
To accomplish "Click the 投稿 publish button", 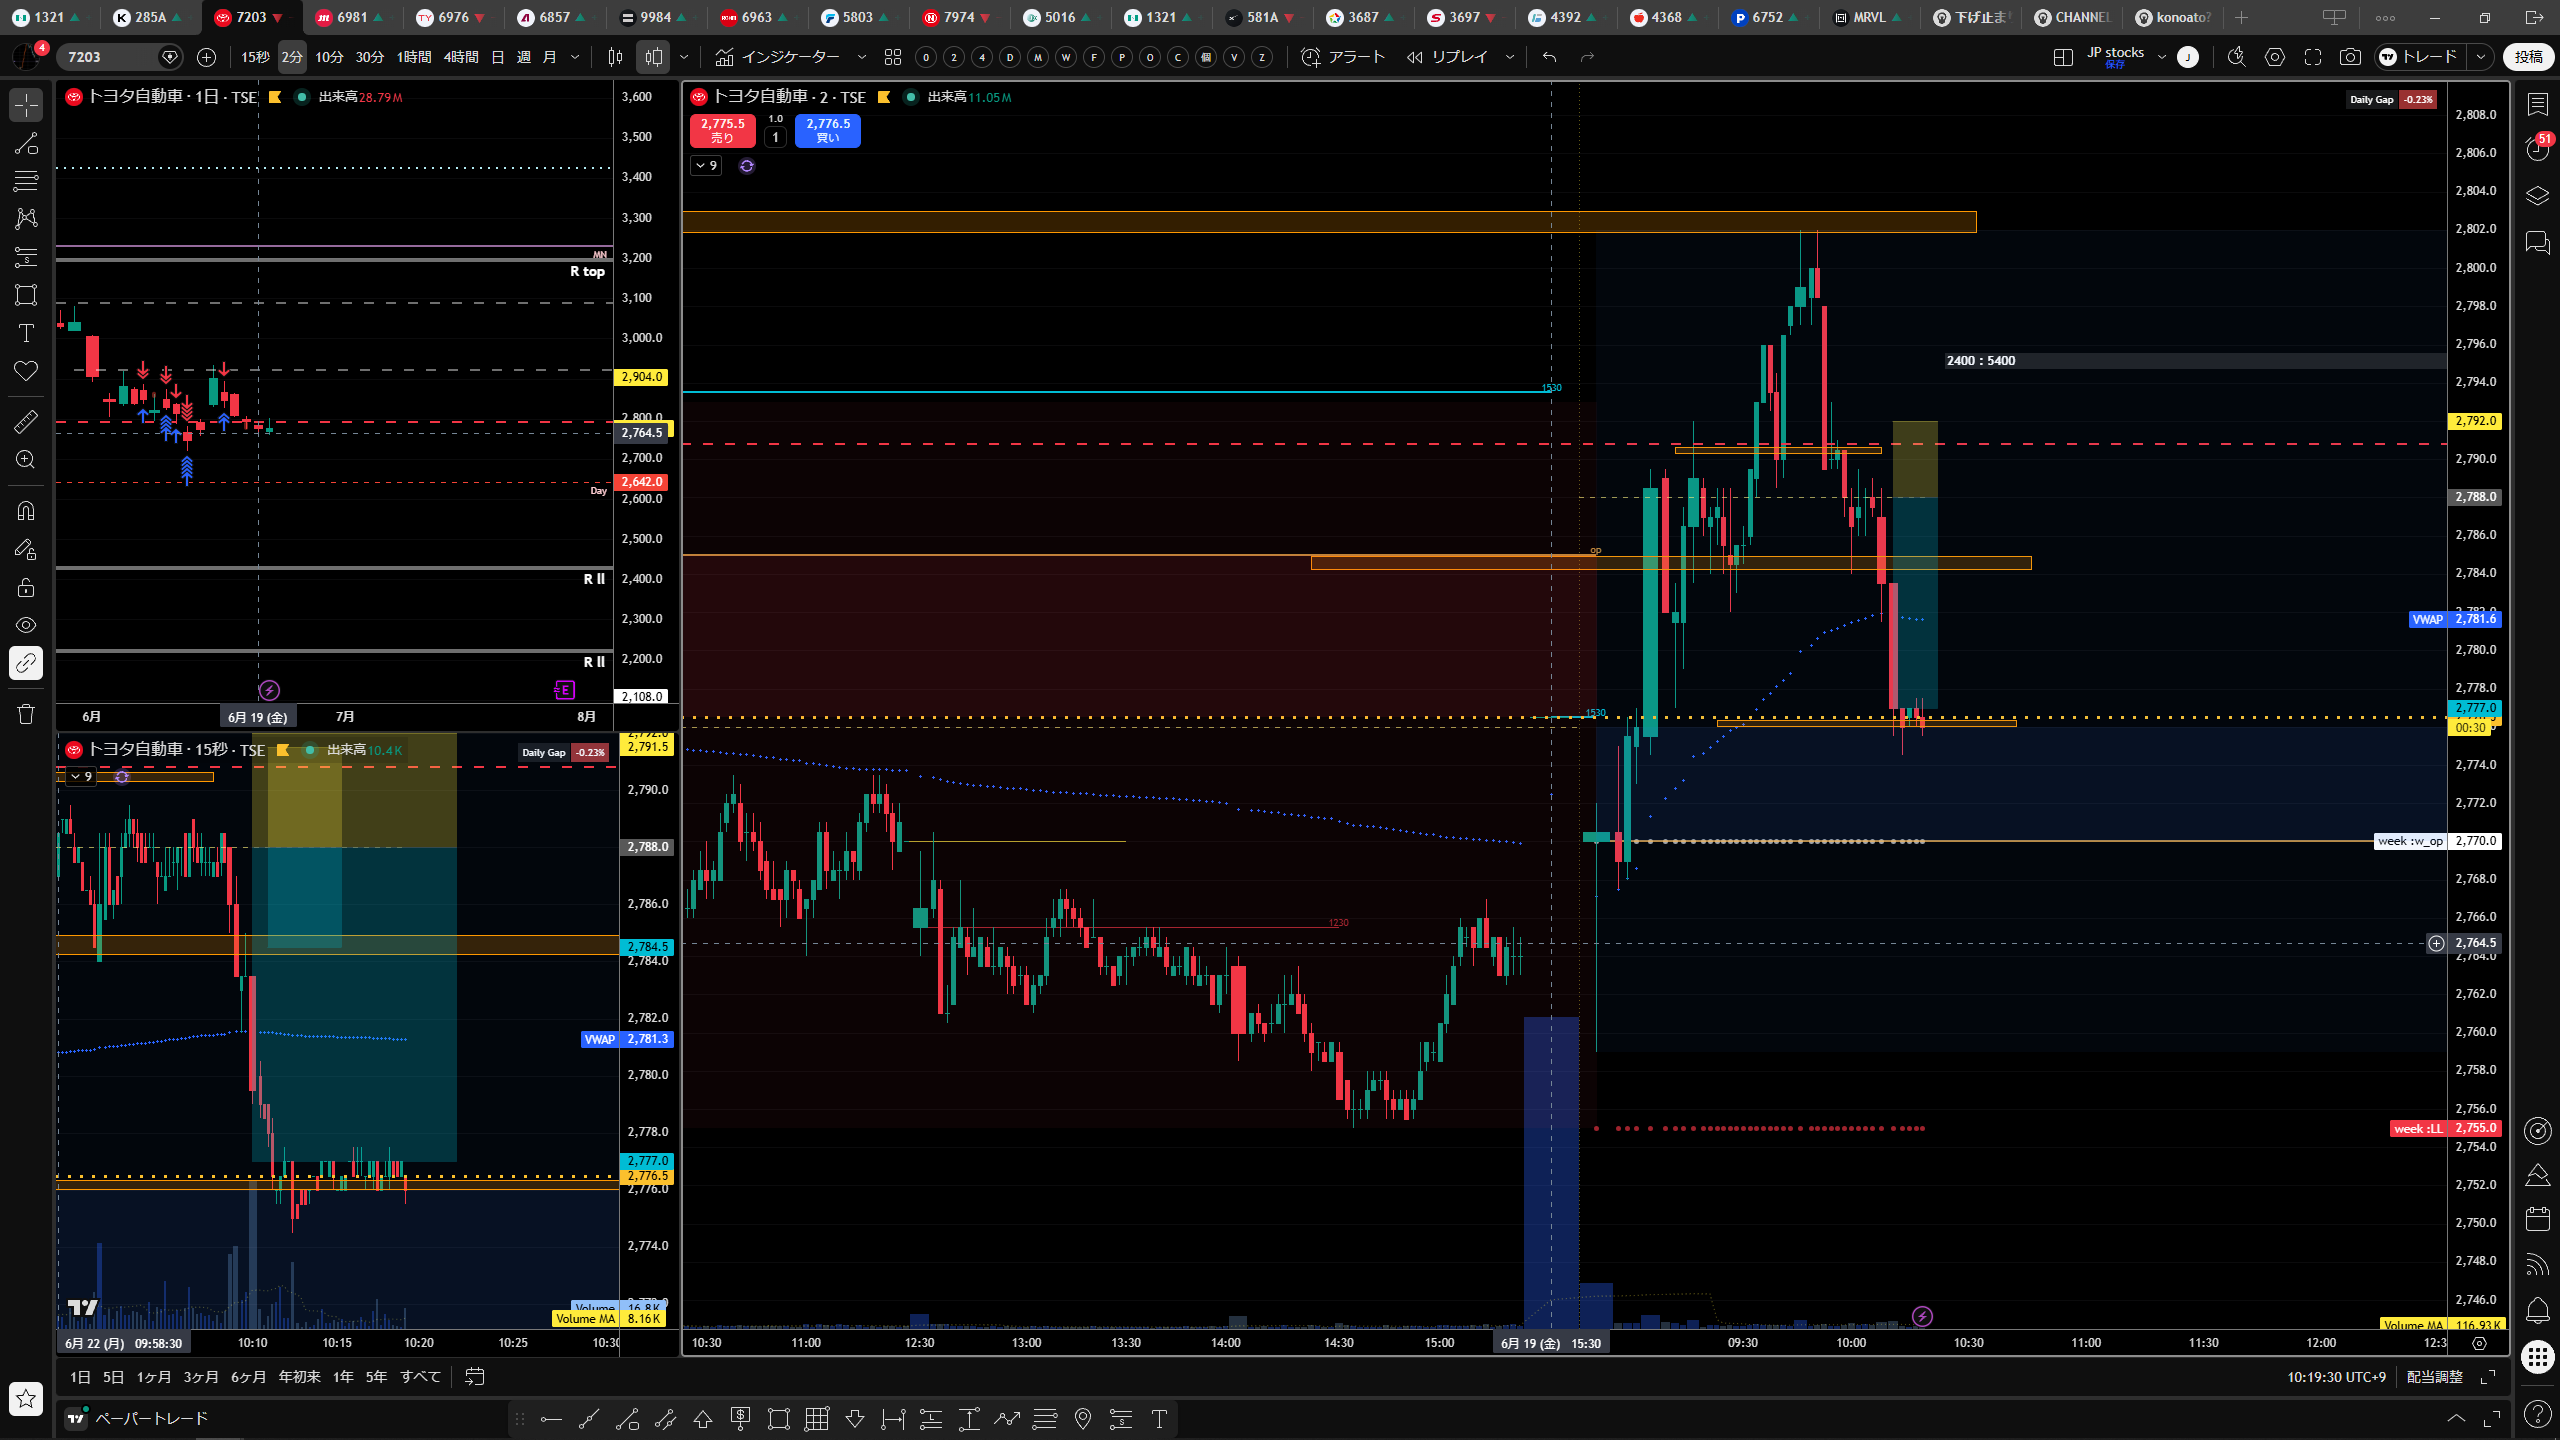I will [2529, 57].
